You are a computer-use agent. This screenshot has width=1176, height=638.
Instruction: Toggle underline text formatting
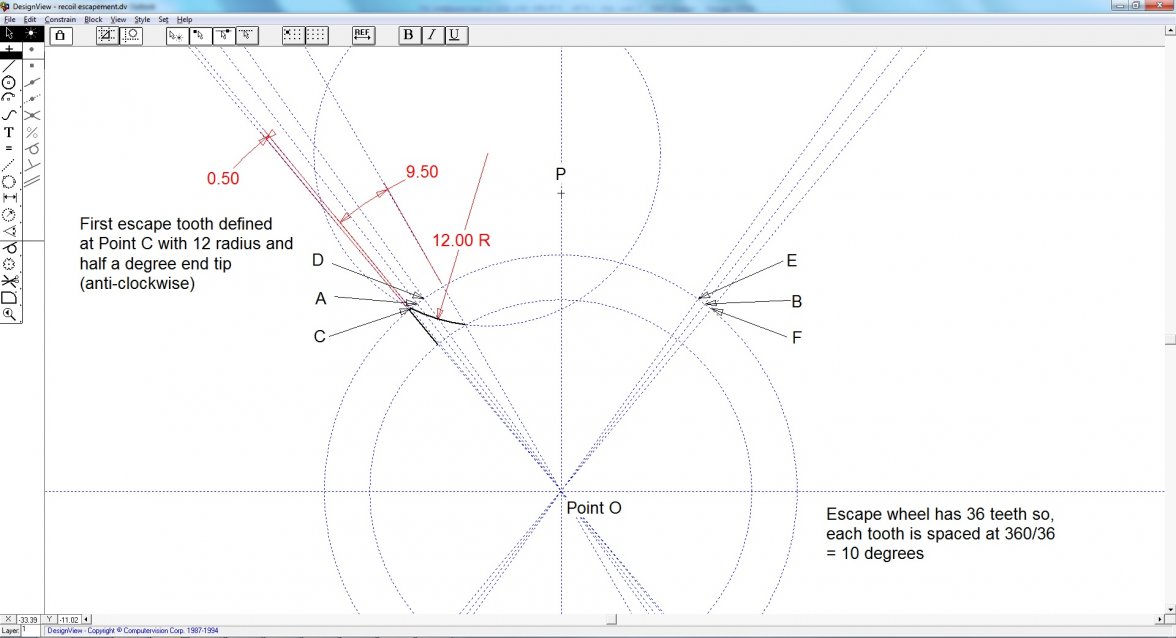[x=454, y=35]
